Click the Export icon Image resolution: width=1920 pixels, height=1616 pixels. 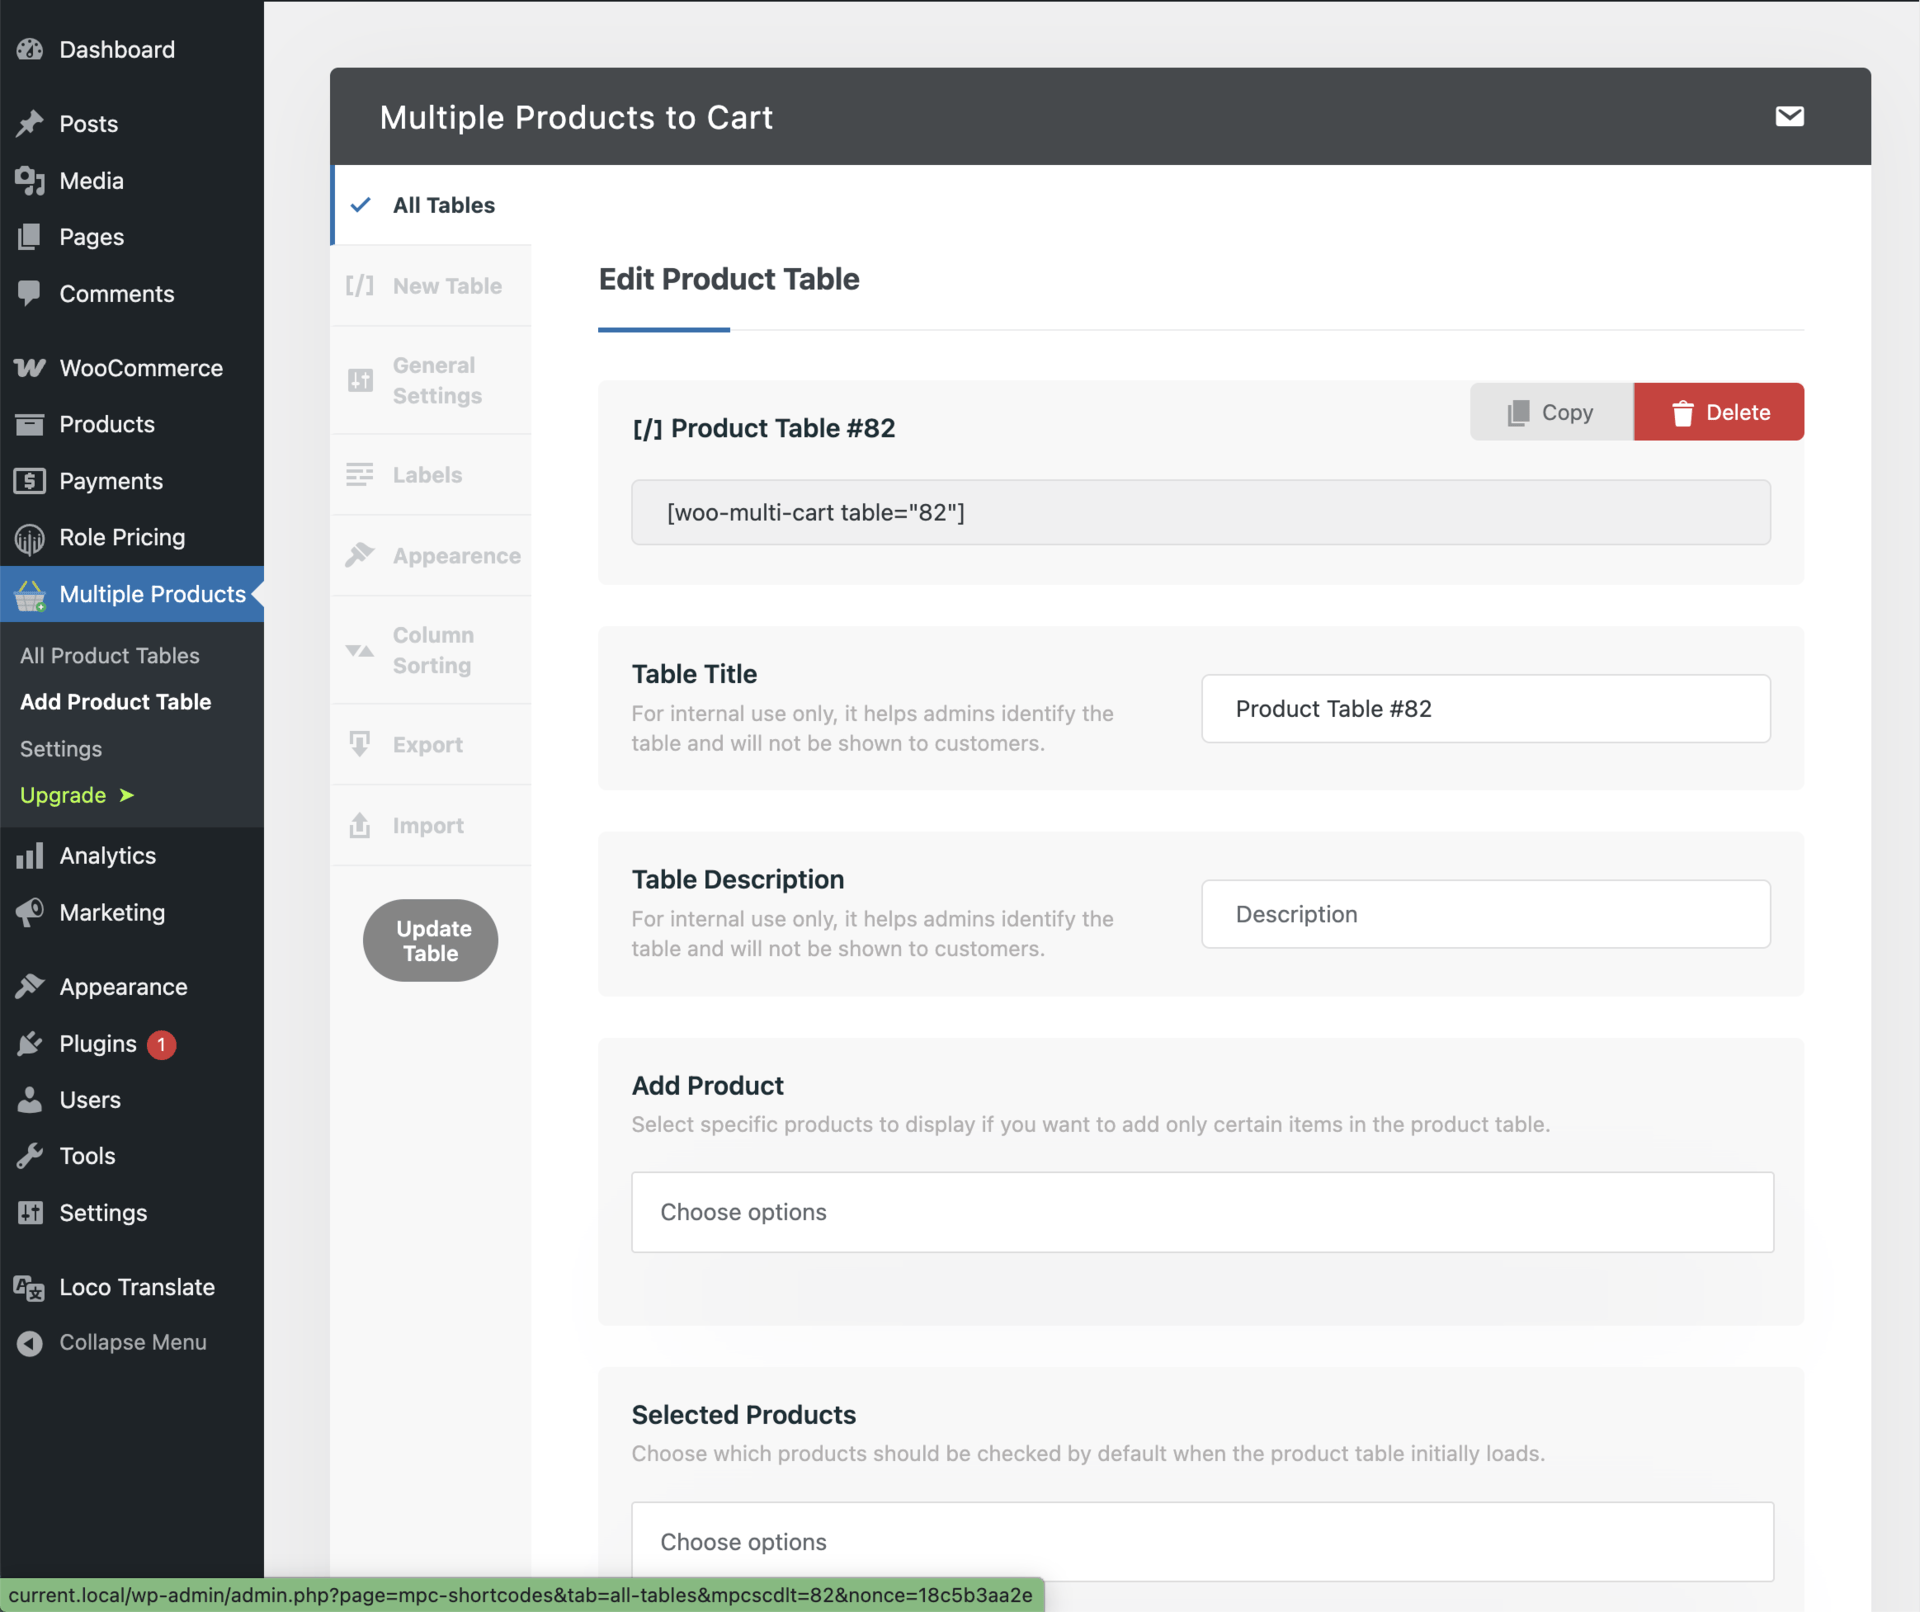(360, 744)
